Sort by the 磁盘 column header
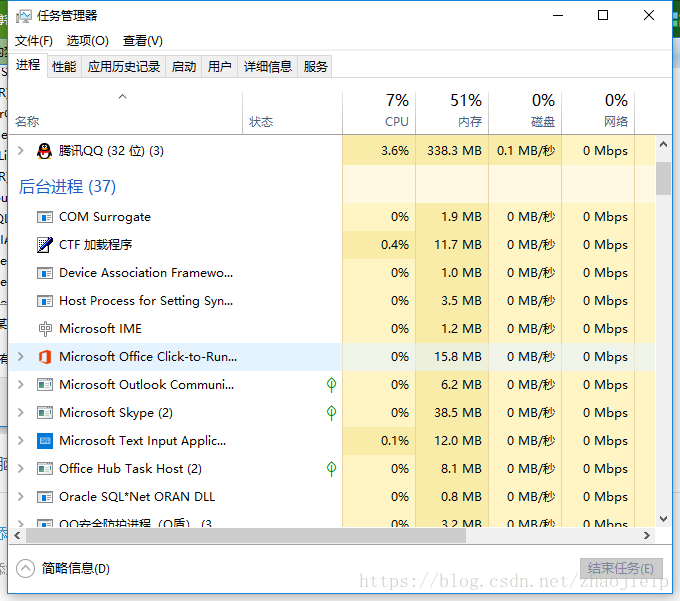 [525, 112]
